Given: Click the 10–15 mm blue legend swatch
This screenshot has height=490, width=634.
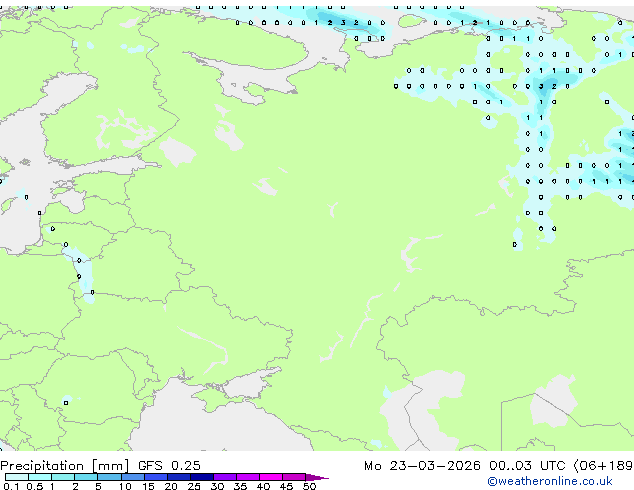Looking at the screenshot, I should [133, 477].
